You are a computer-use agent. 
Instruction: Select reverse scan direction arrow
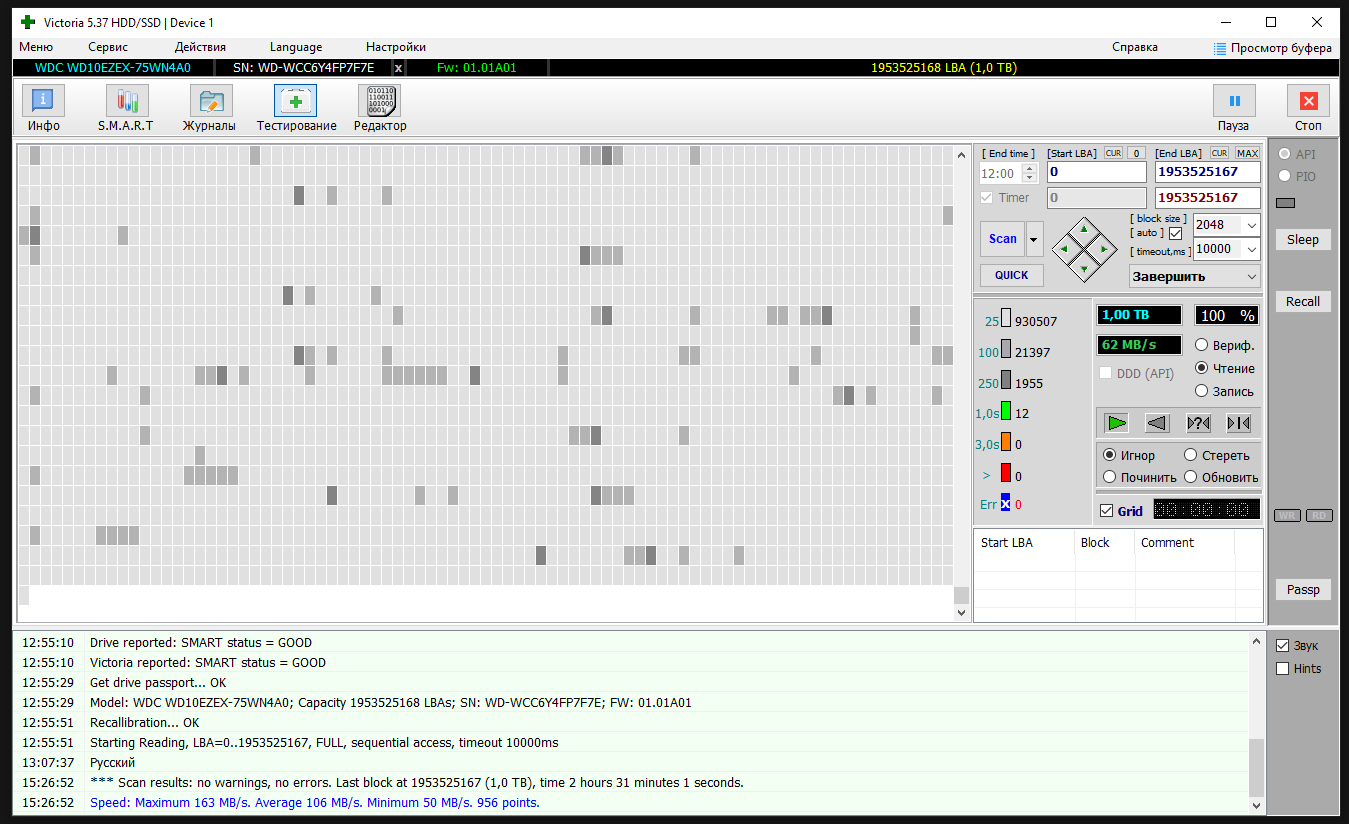[x=1157, y=423]
